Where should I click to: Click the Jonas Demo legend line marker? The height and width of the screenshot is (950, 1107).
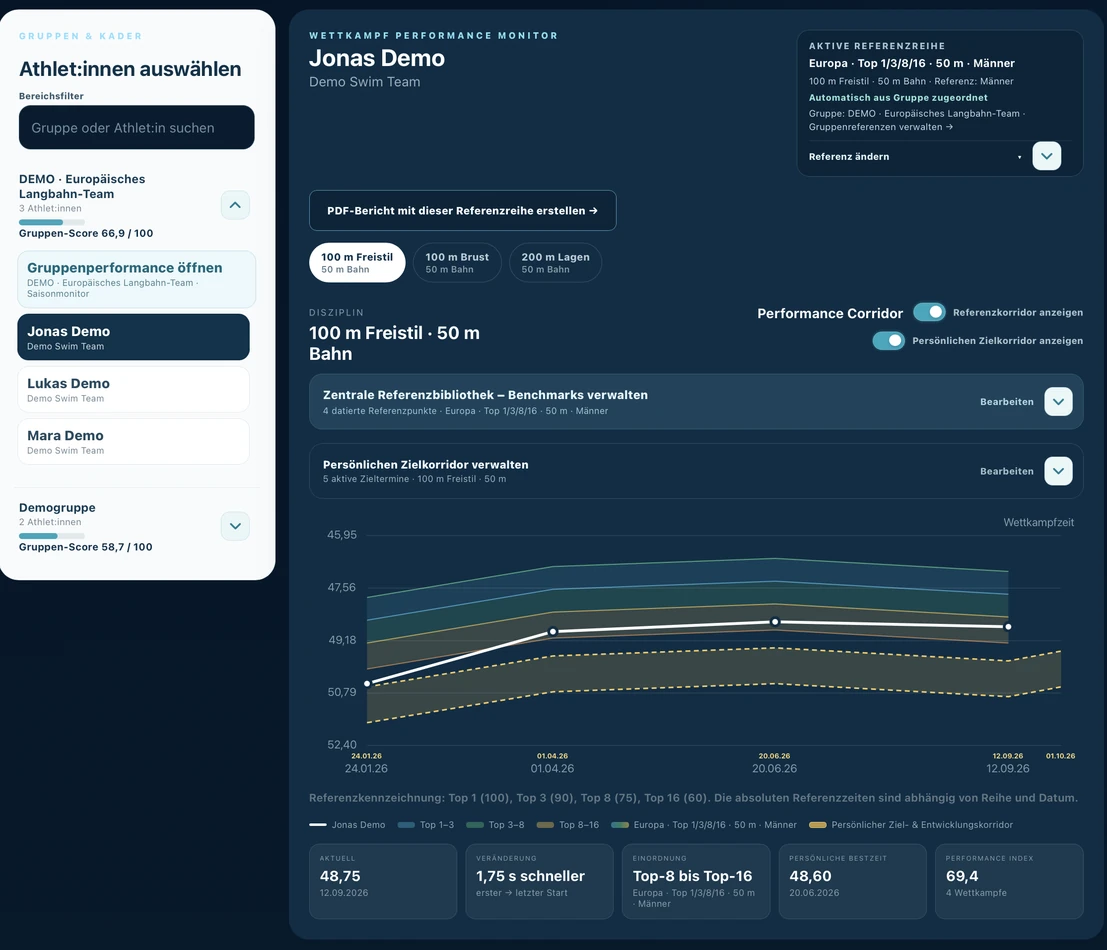coord(318,824)
